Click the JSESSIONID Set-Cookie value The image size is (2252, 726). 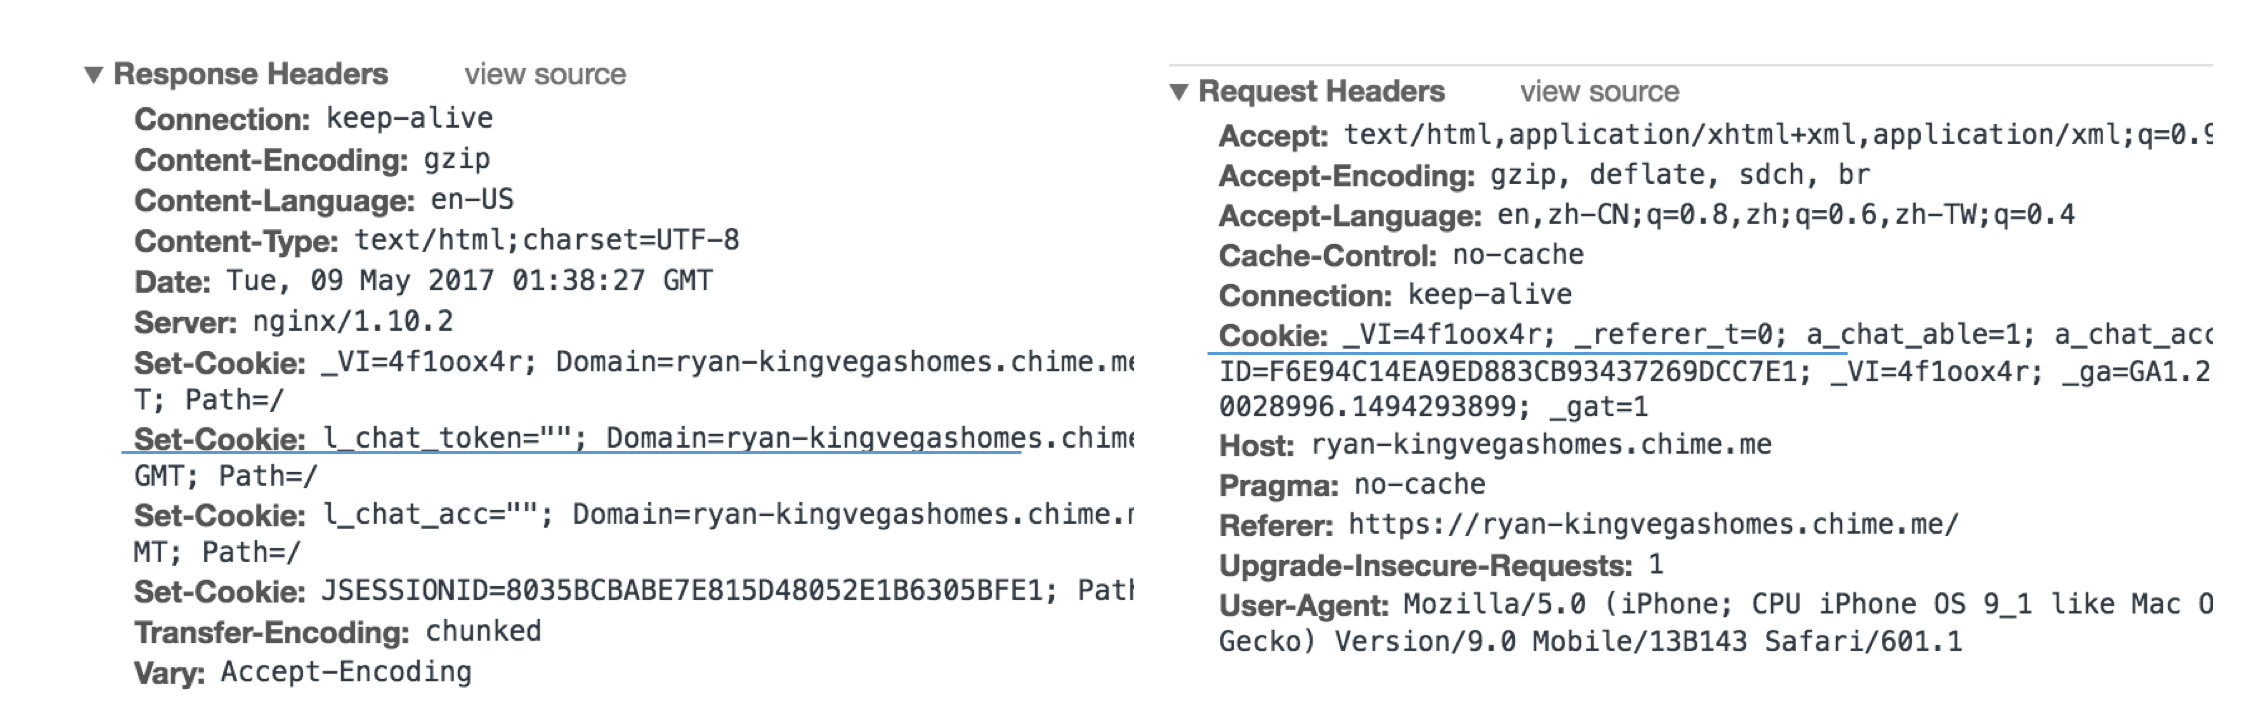[727, 591]
